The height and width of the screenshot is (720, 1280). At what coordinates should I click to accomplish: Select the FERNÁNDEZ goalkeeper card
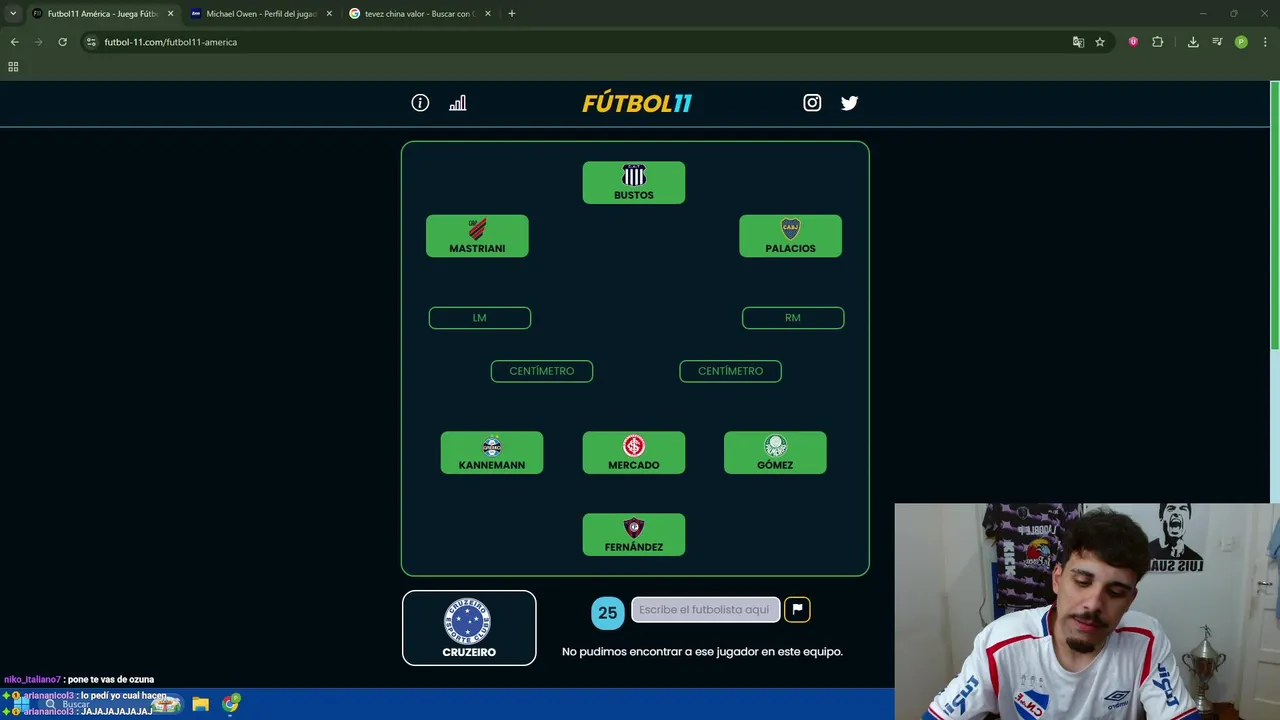(x=634, y=535)
